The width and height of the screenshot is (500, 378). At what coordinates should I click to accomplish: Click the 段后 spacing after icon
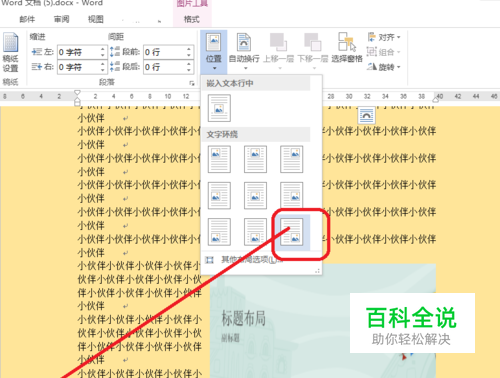tap(115, 67)
